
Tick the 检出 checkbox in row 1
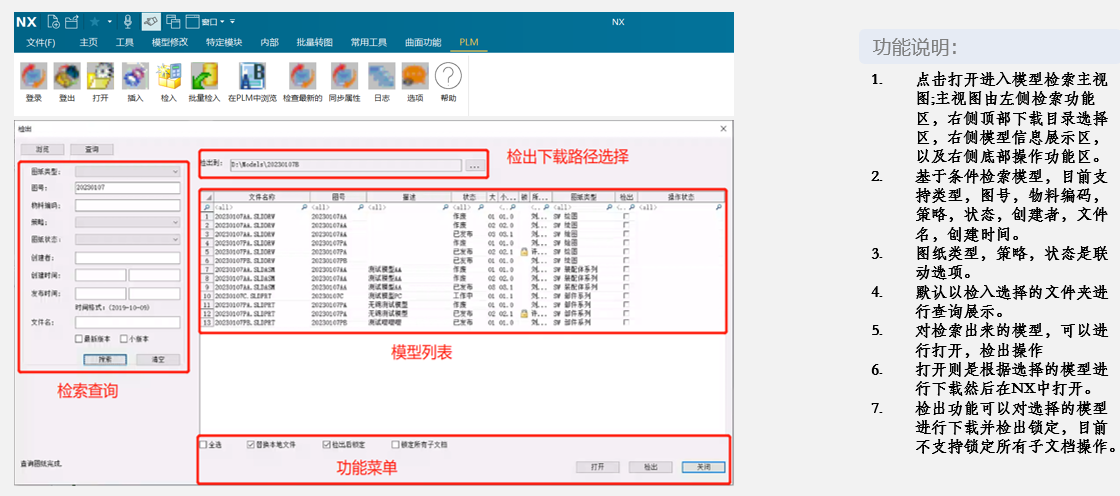coord(626,216)
